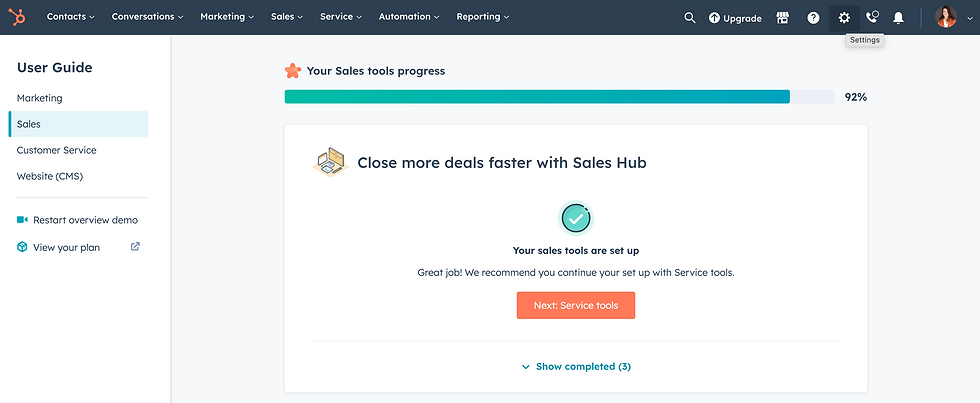This screenshot has height=403, width=980.
Task: Open the Sales dropdown in top bar
Action: pyautogui.click(x=287, y=17)
